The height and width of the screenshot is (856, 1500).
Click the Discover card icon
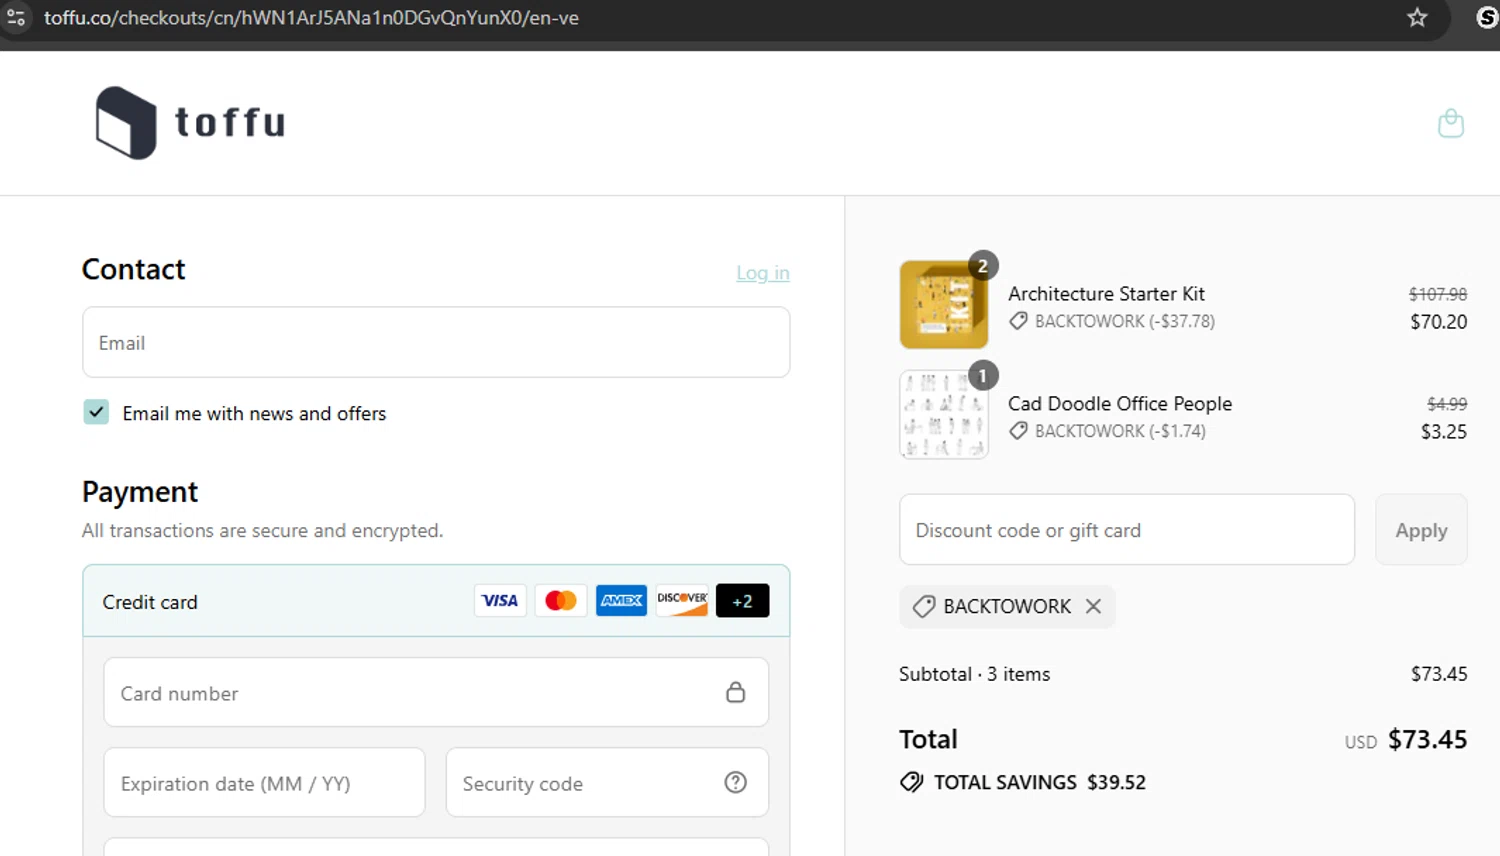[682, 601]
